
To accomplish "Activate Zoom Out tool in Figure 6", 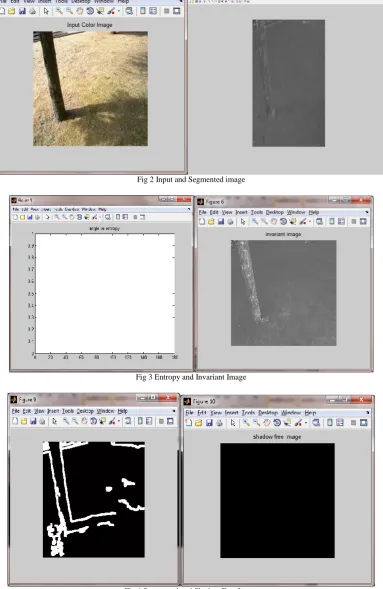I will pos(264,222).
